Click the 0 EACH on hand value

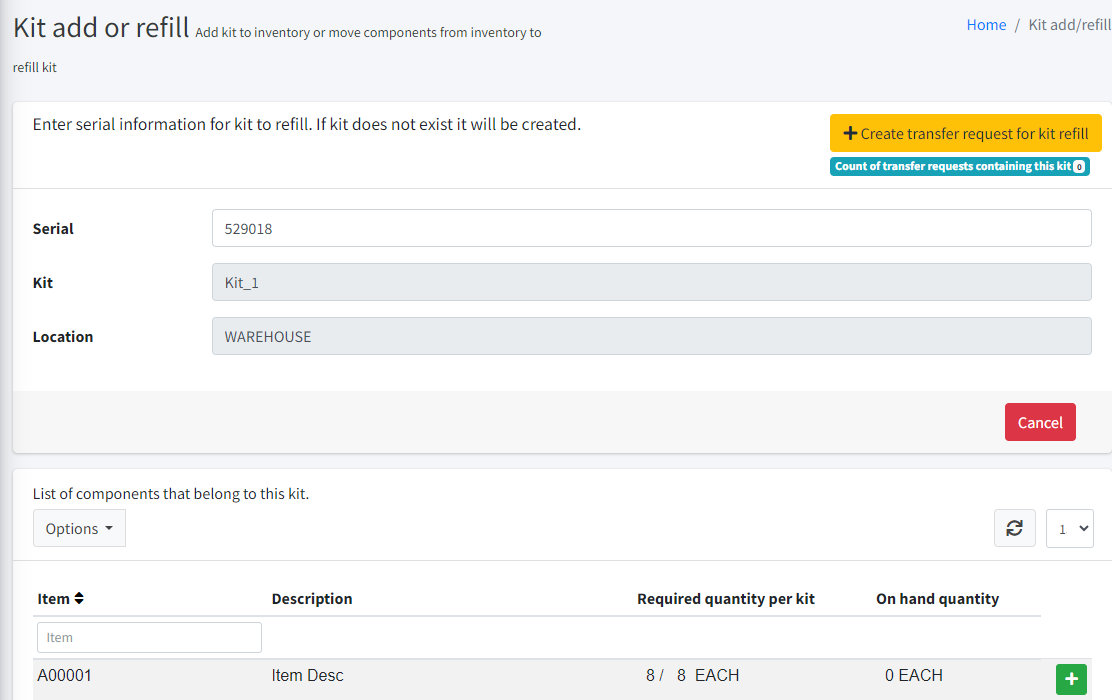pyautogui.click(x=913, y=676)
